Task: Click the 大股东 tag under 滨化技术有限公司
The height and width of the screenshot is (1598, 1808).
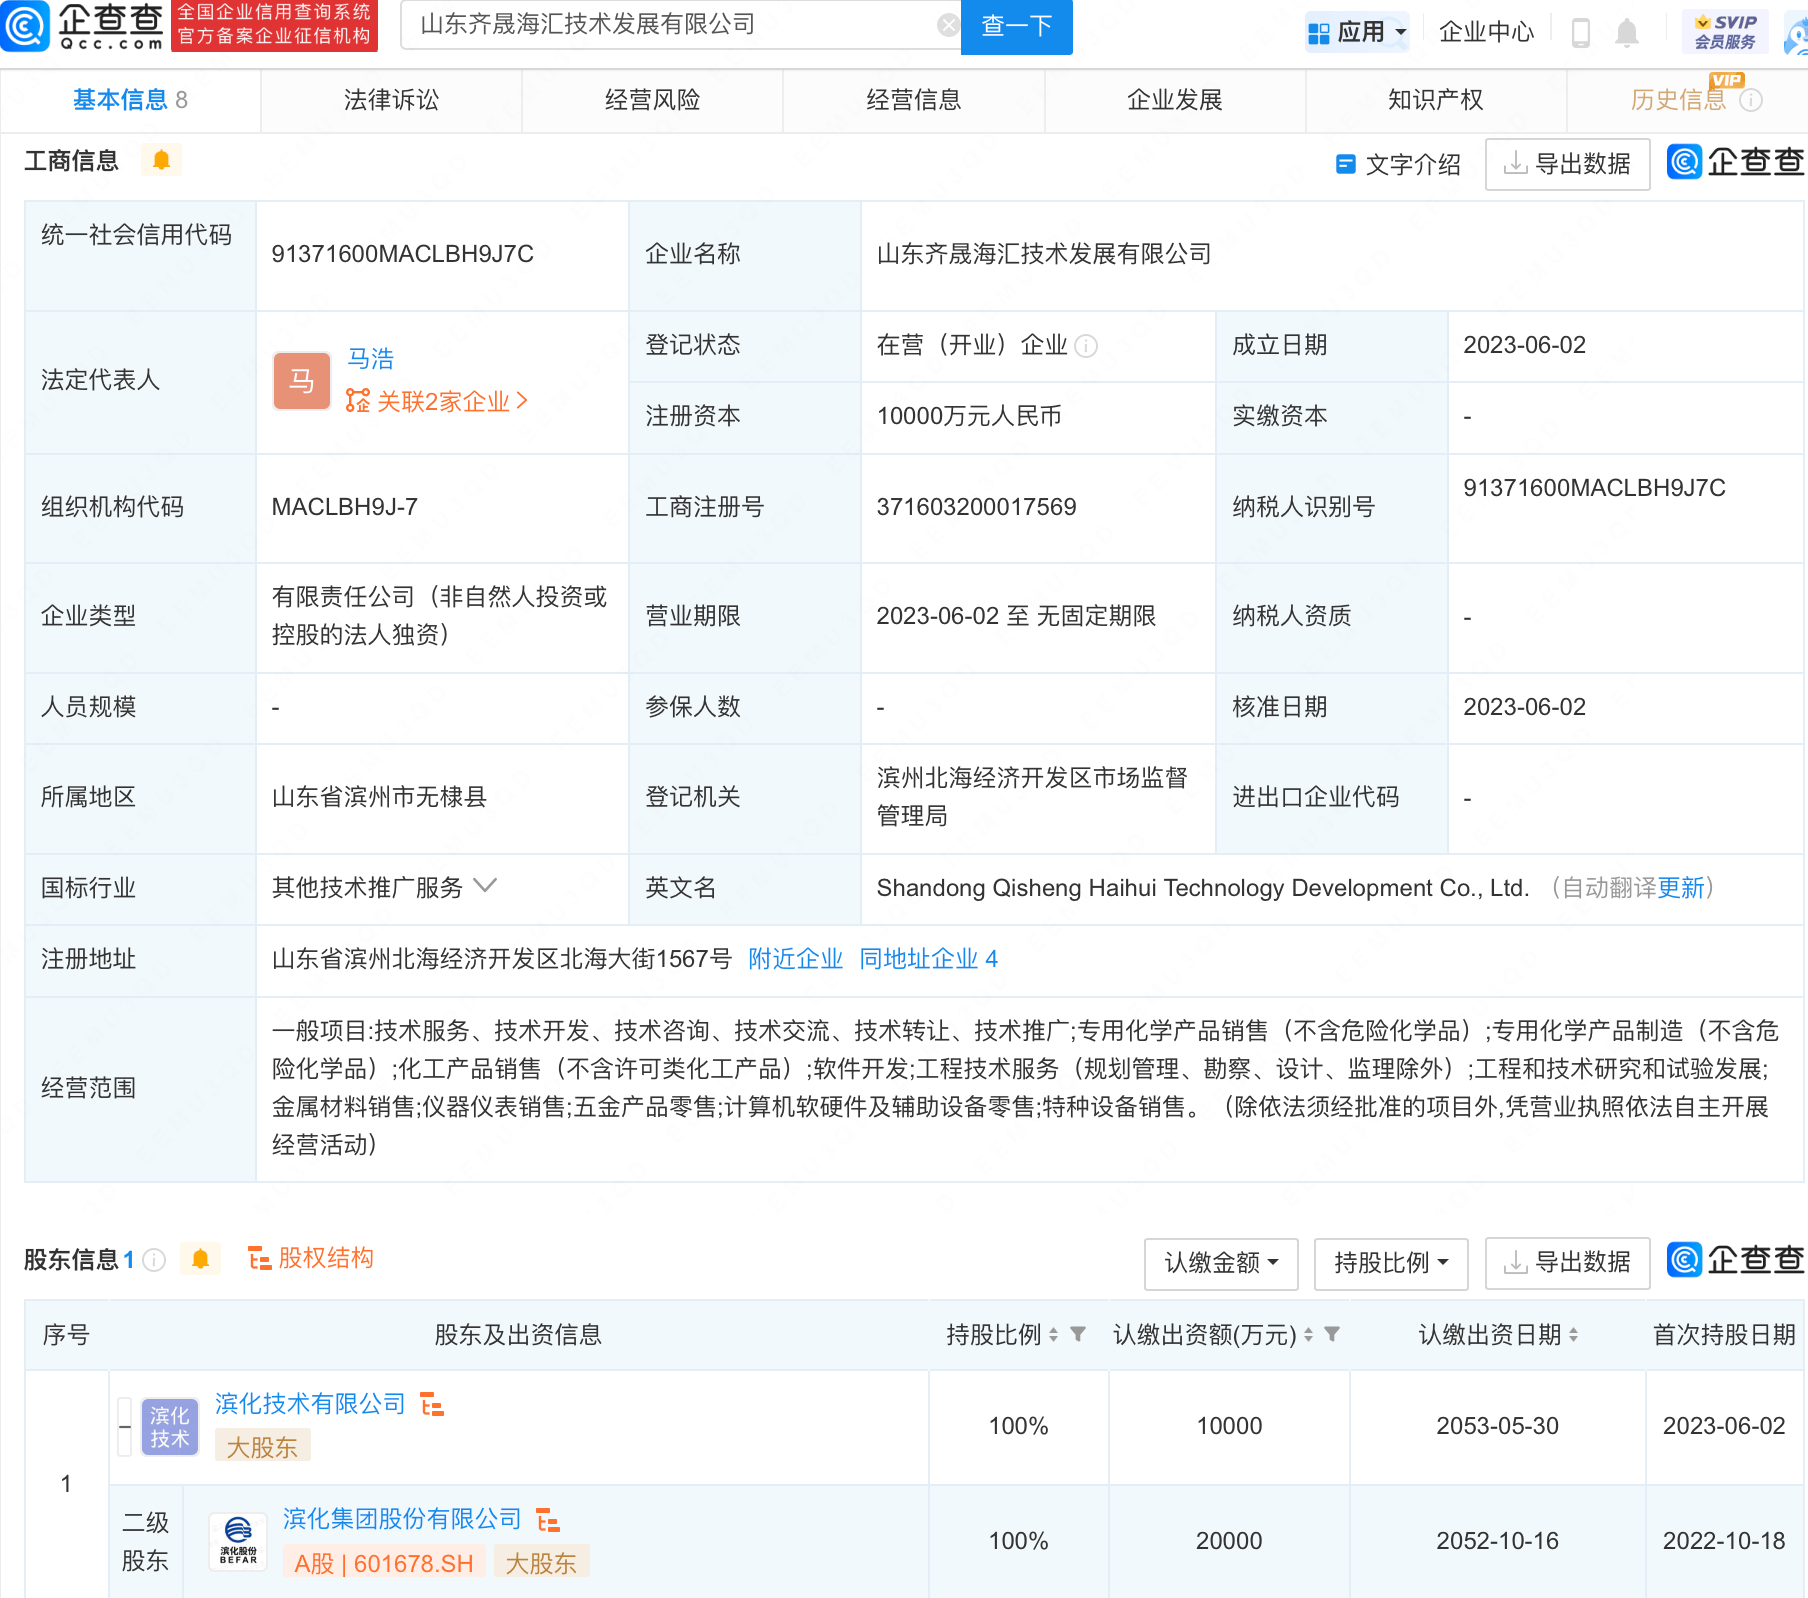Action: tap(262, 1447)
